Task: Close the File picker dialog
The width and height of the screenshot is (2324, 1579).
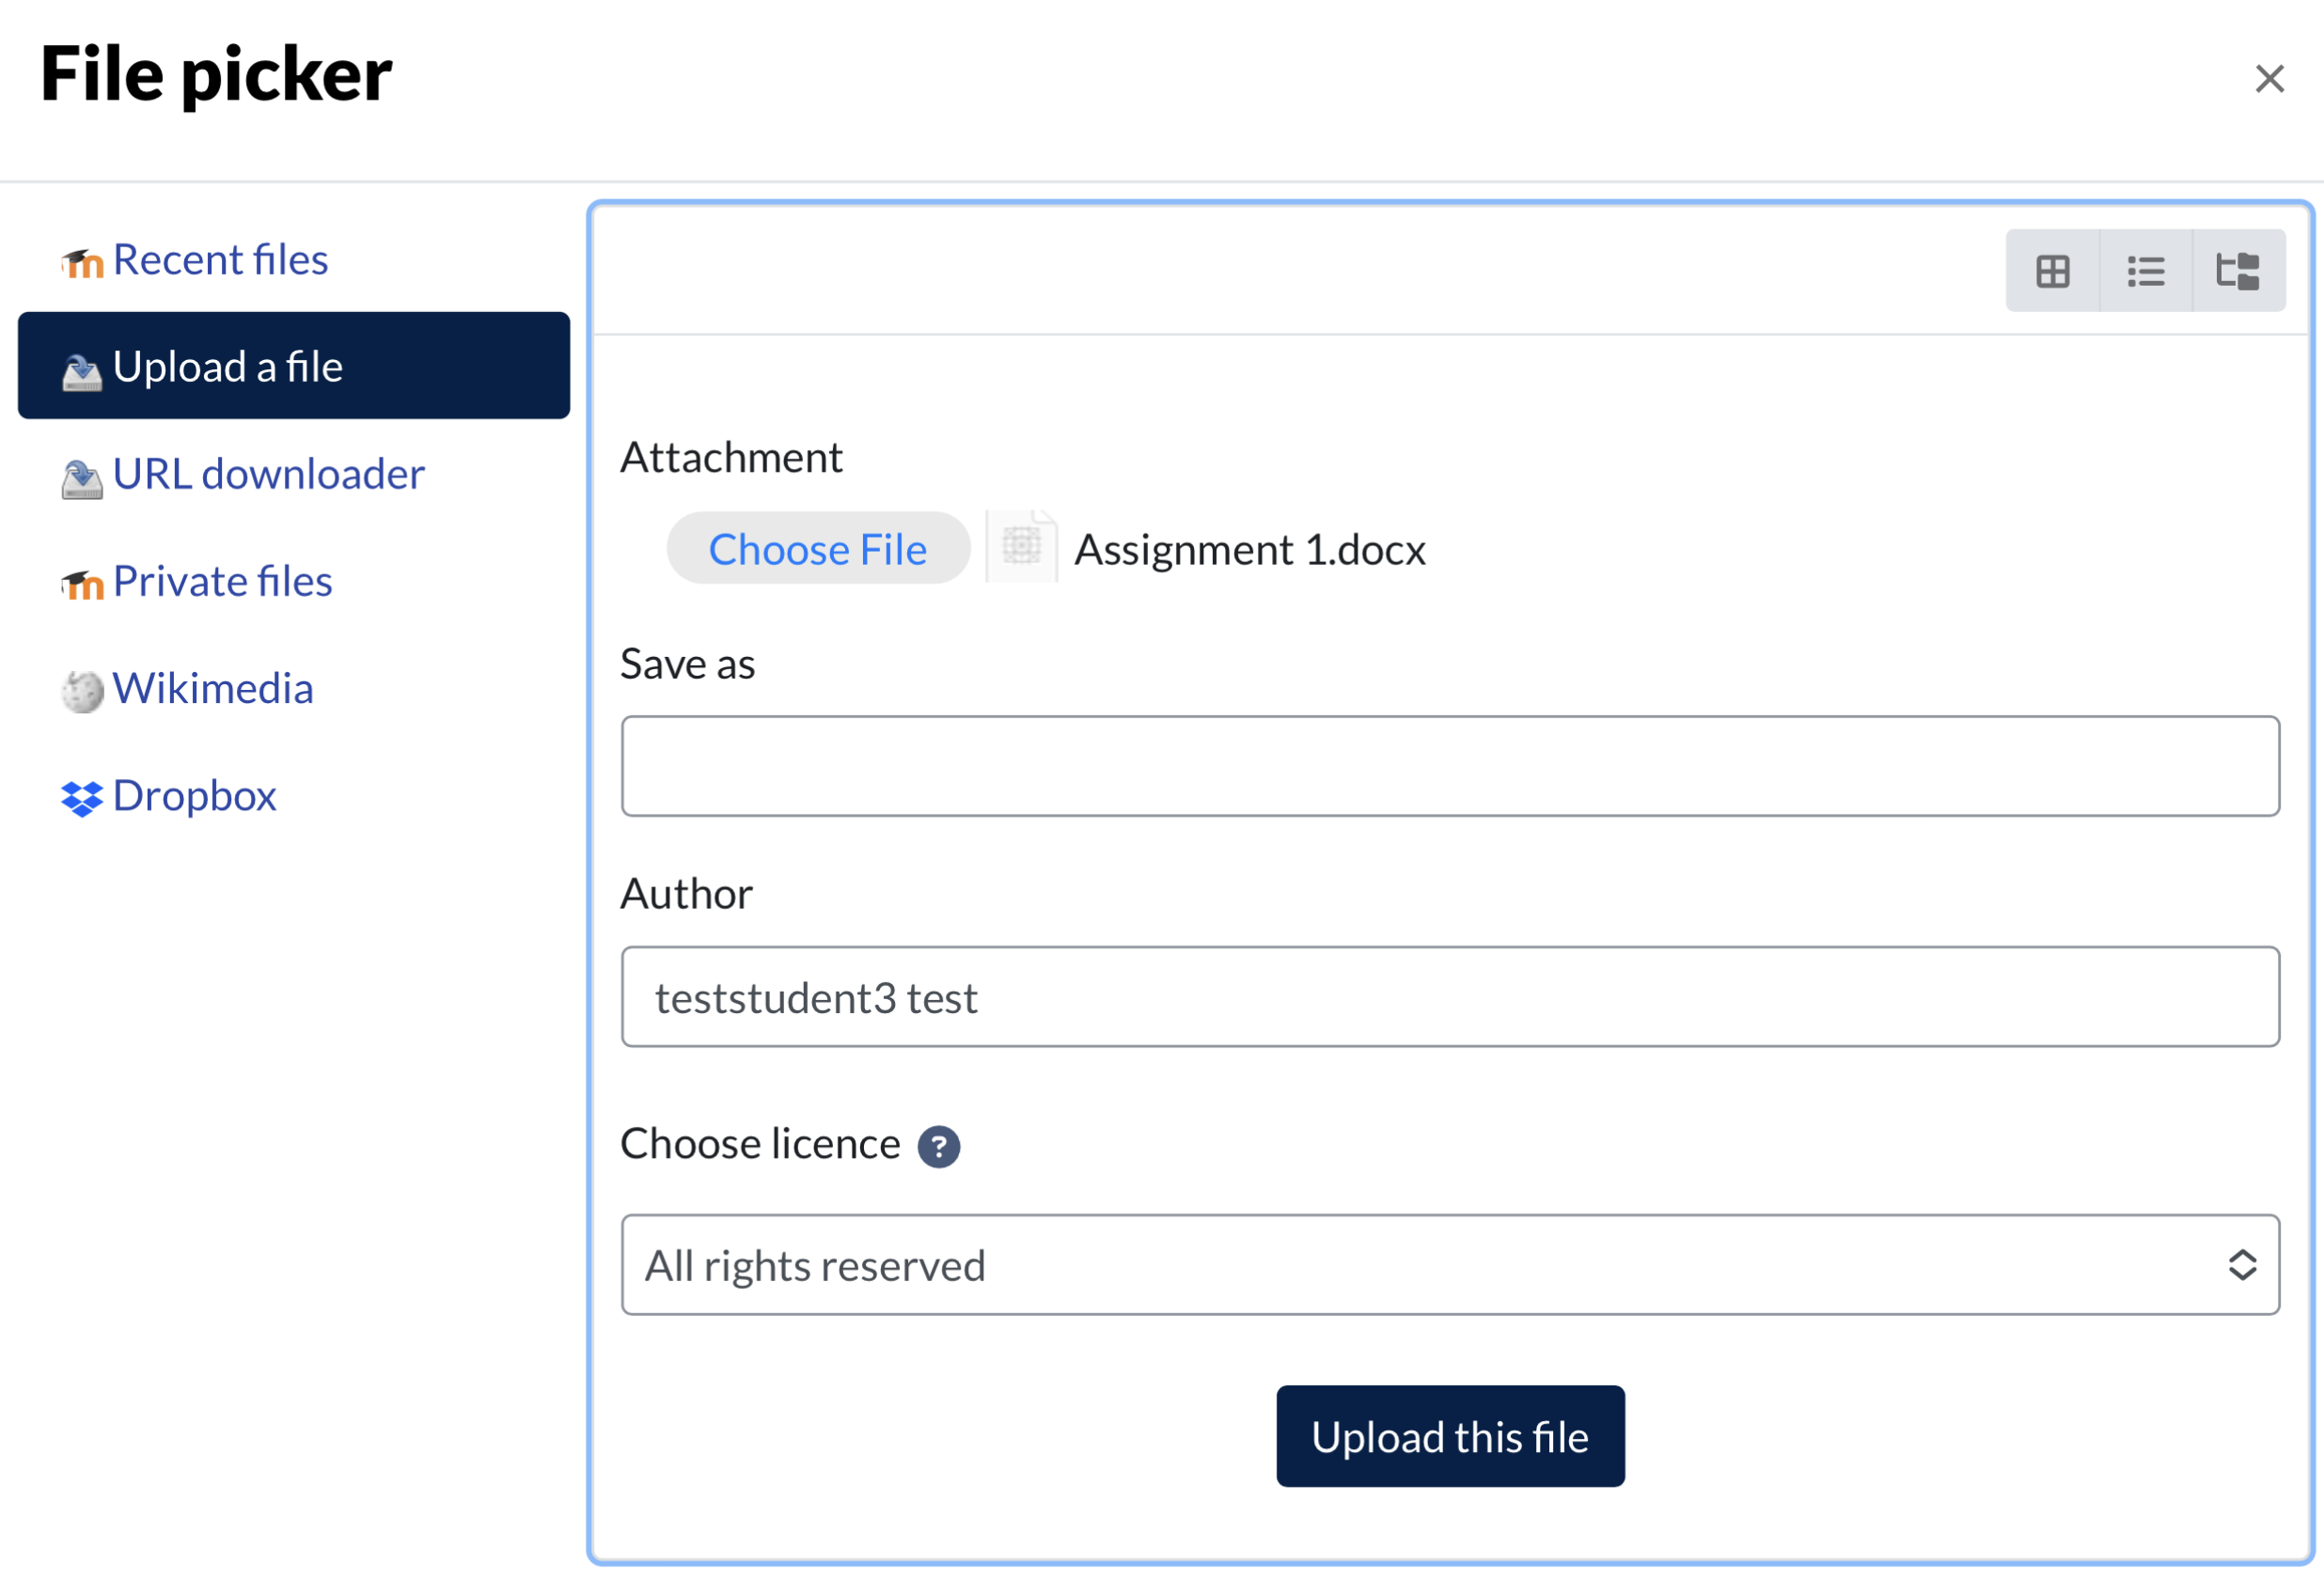Action: (2269, 78)
